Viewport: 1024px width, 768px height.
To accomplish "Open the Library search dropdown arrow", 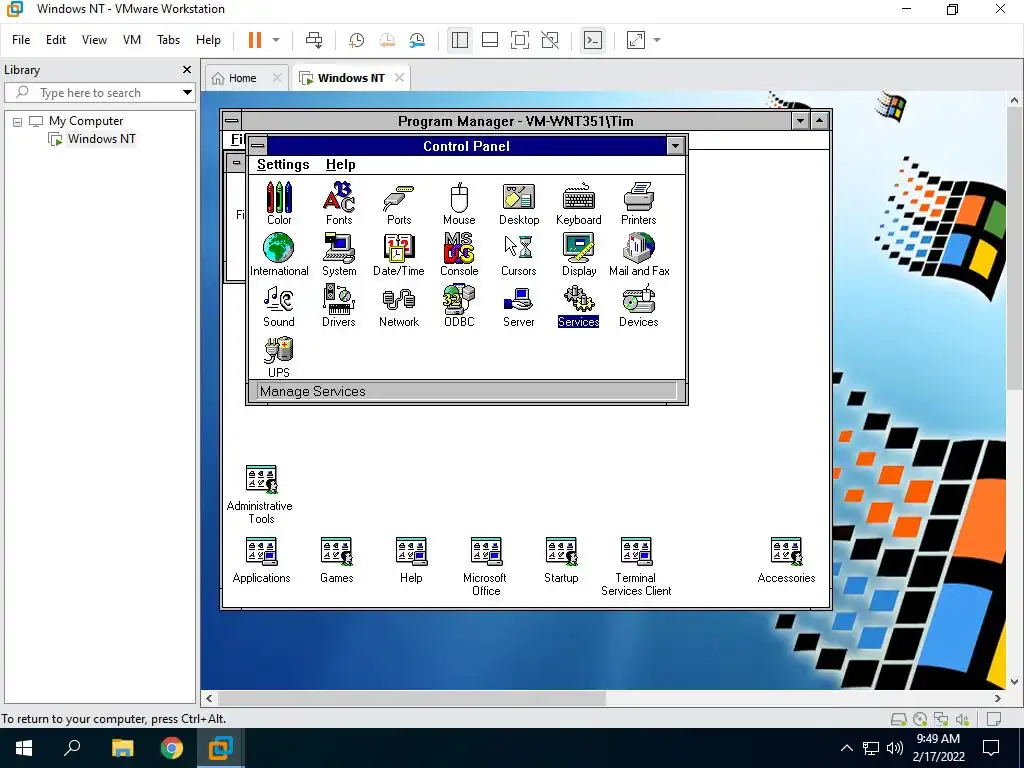I will point(187,93).
